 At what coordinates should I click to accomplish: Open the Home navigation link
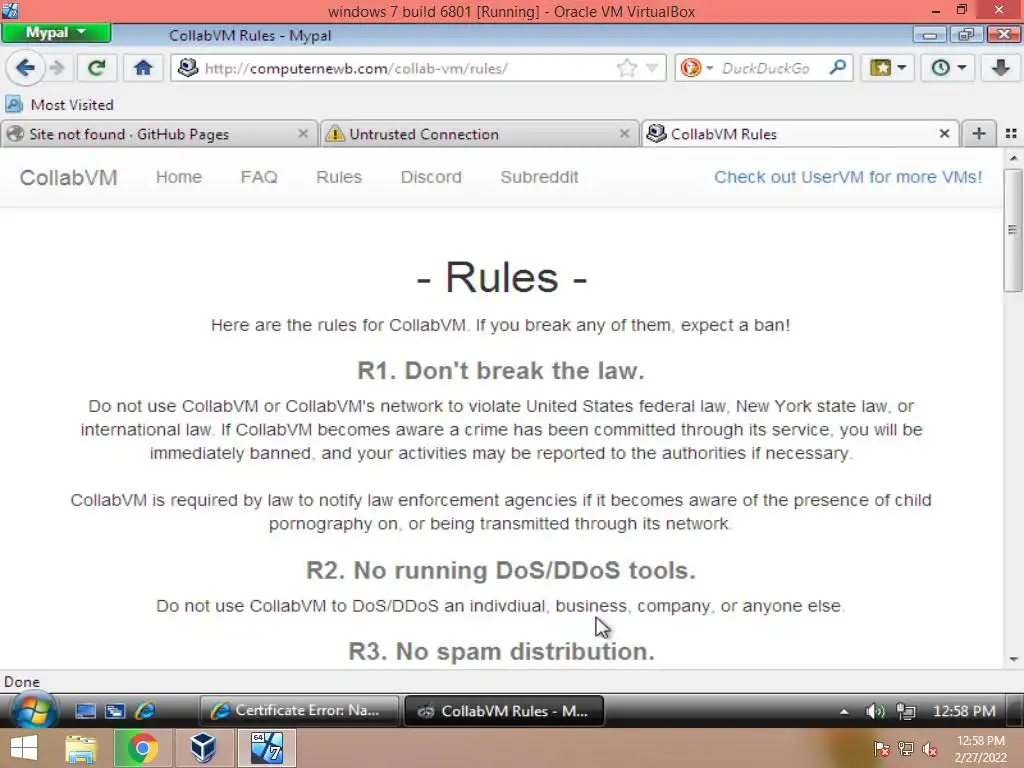pos(179,177)
